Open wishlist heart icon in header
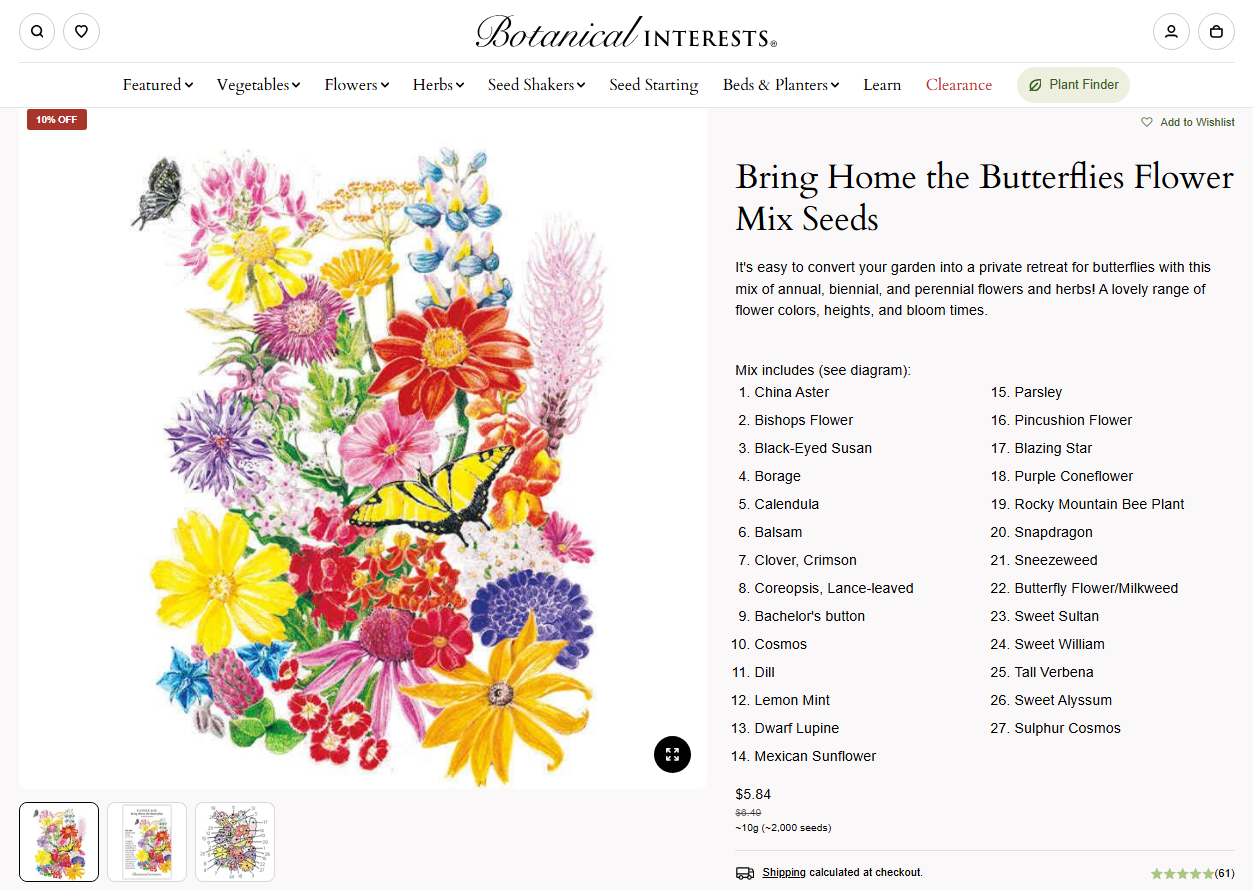Screen dimensions: 1253x890 pos(81,31)
